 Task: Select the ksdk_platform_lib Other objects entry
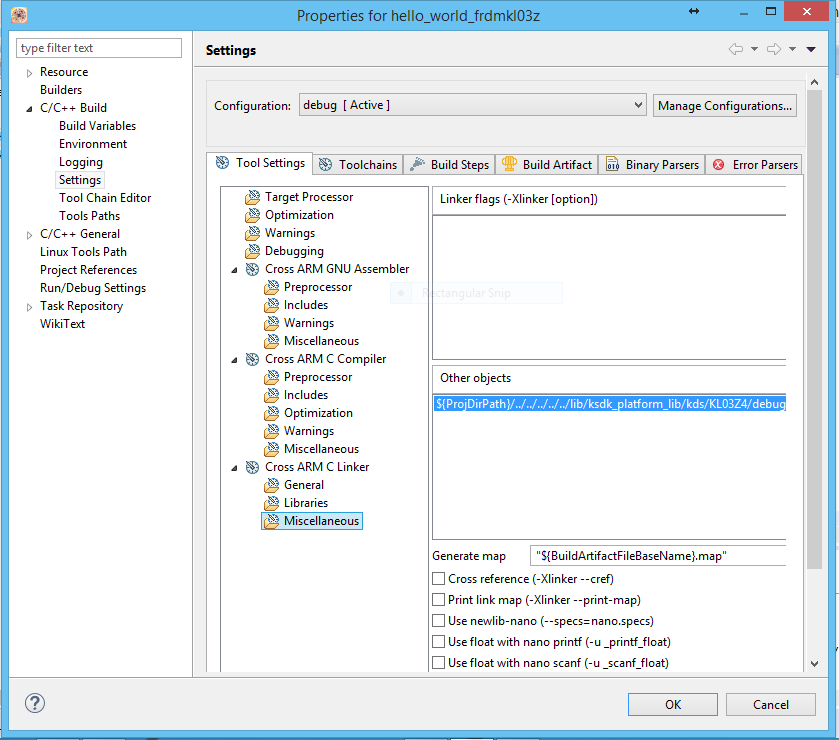pos(610,403)
